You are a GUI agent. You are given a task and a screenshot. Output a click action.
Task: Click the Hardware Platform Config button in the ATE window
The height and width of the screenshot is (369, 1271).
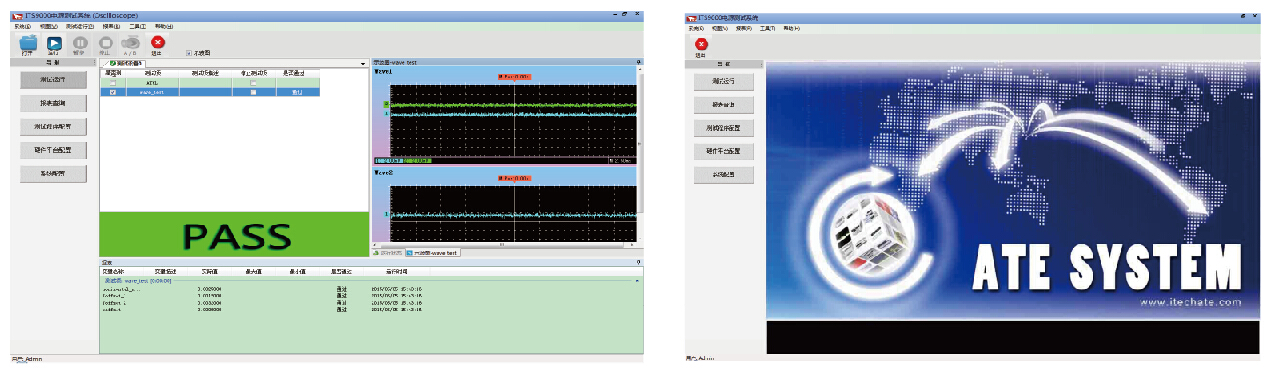(x=724, y=151)
